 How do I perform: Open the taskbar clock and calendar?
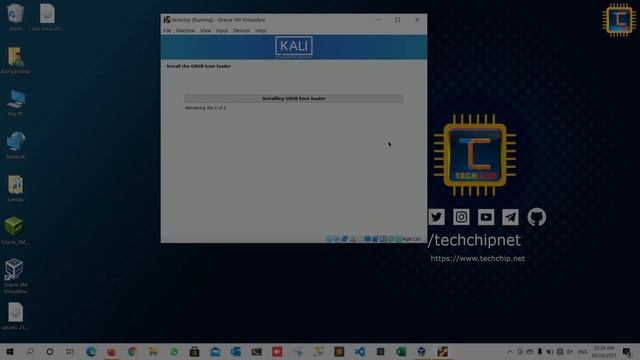coord(604,351)
